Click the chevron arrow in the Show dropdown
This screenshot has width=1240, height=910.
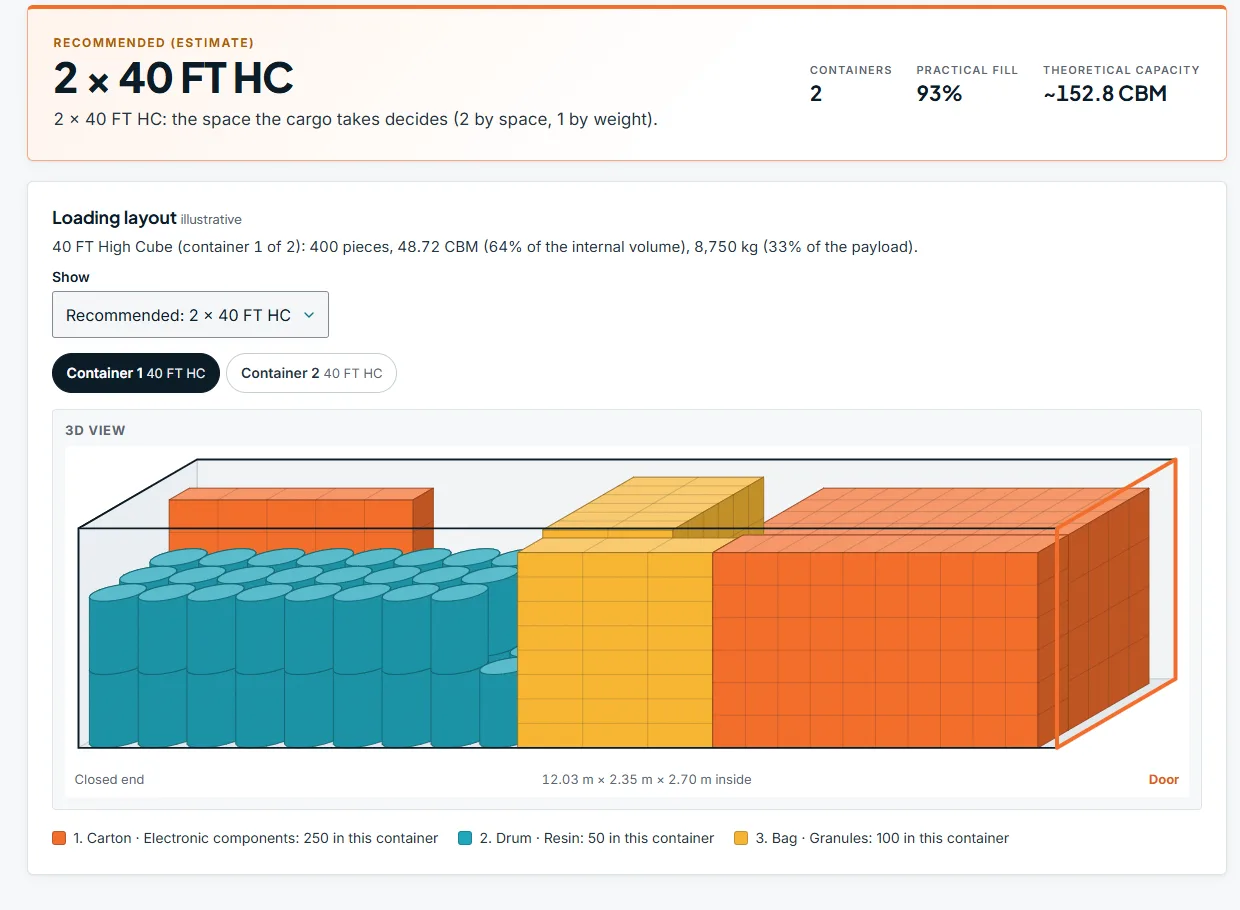[x=309, y=315]
